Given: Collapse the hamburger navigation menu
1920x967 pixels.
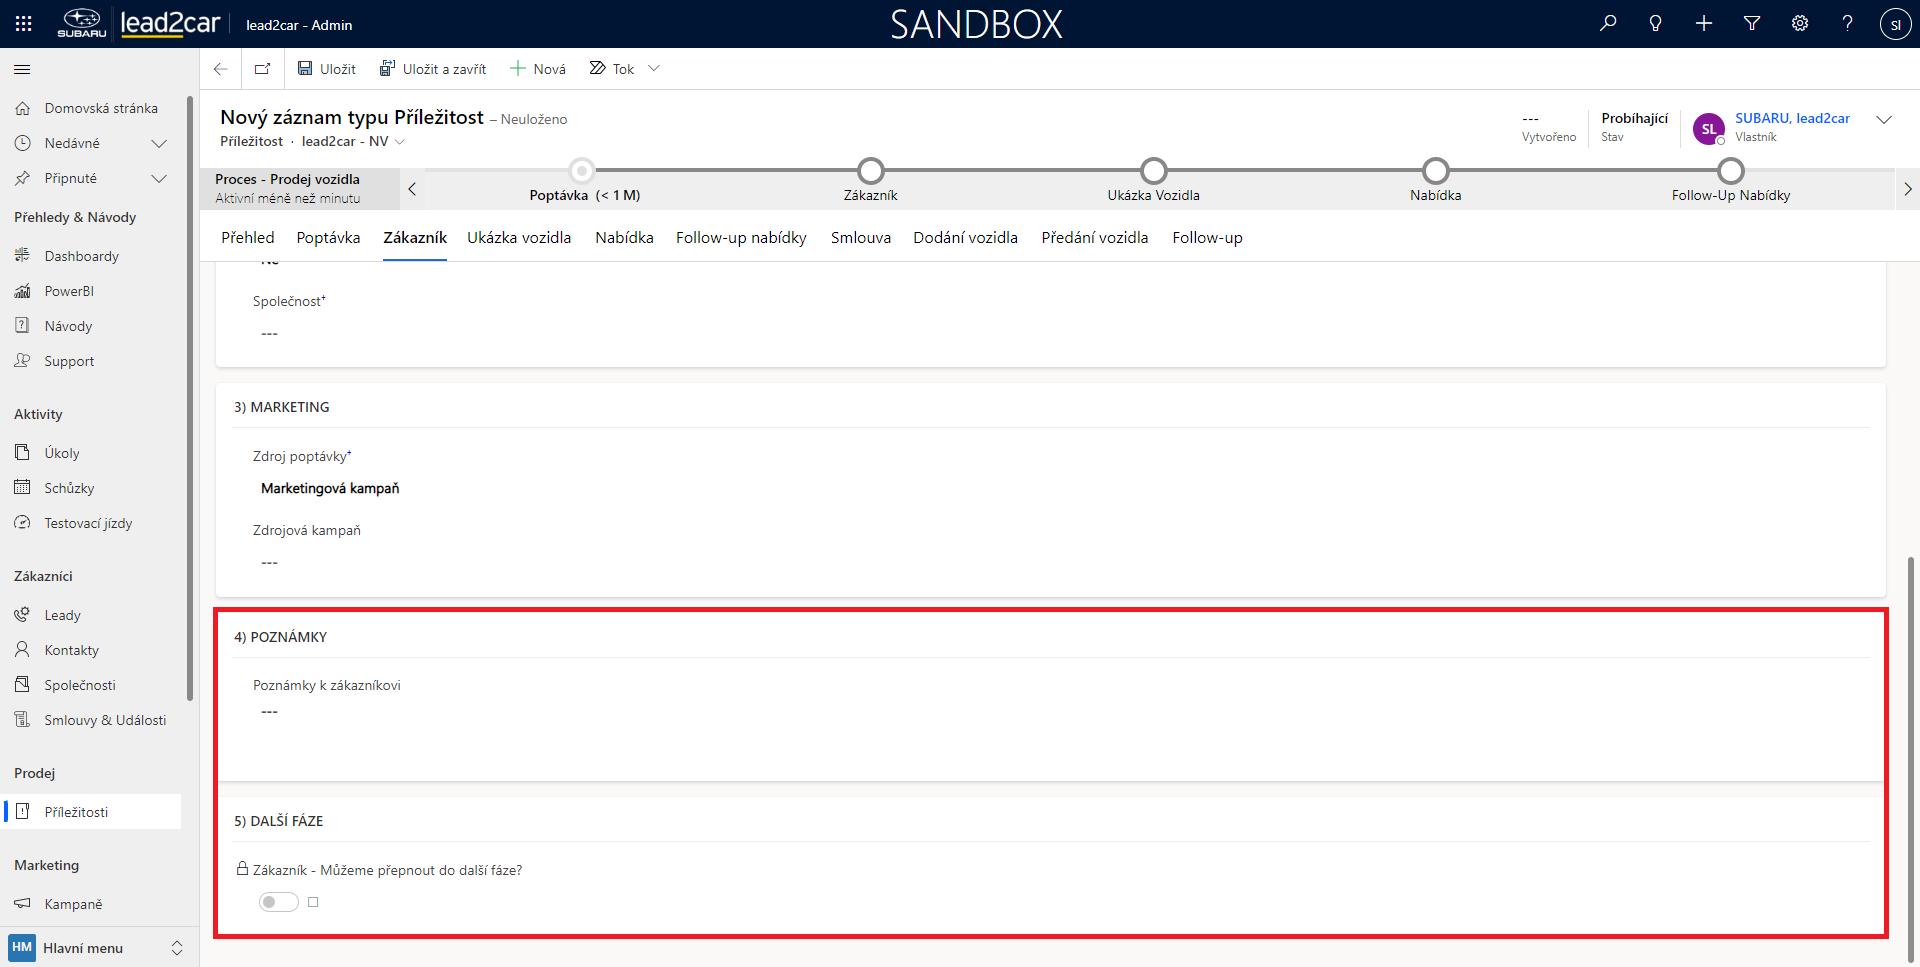Looking at the screenshot, I should pos(22,70).
